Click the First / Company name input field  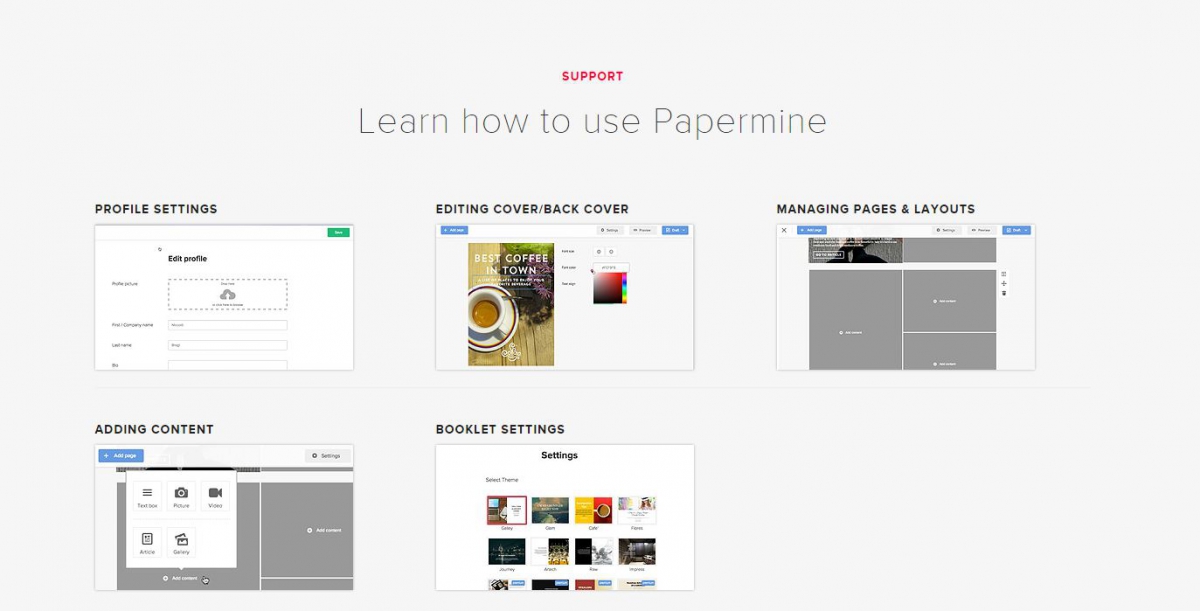(227, 325)
